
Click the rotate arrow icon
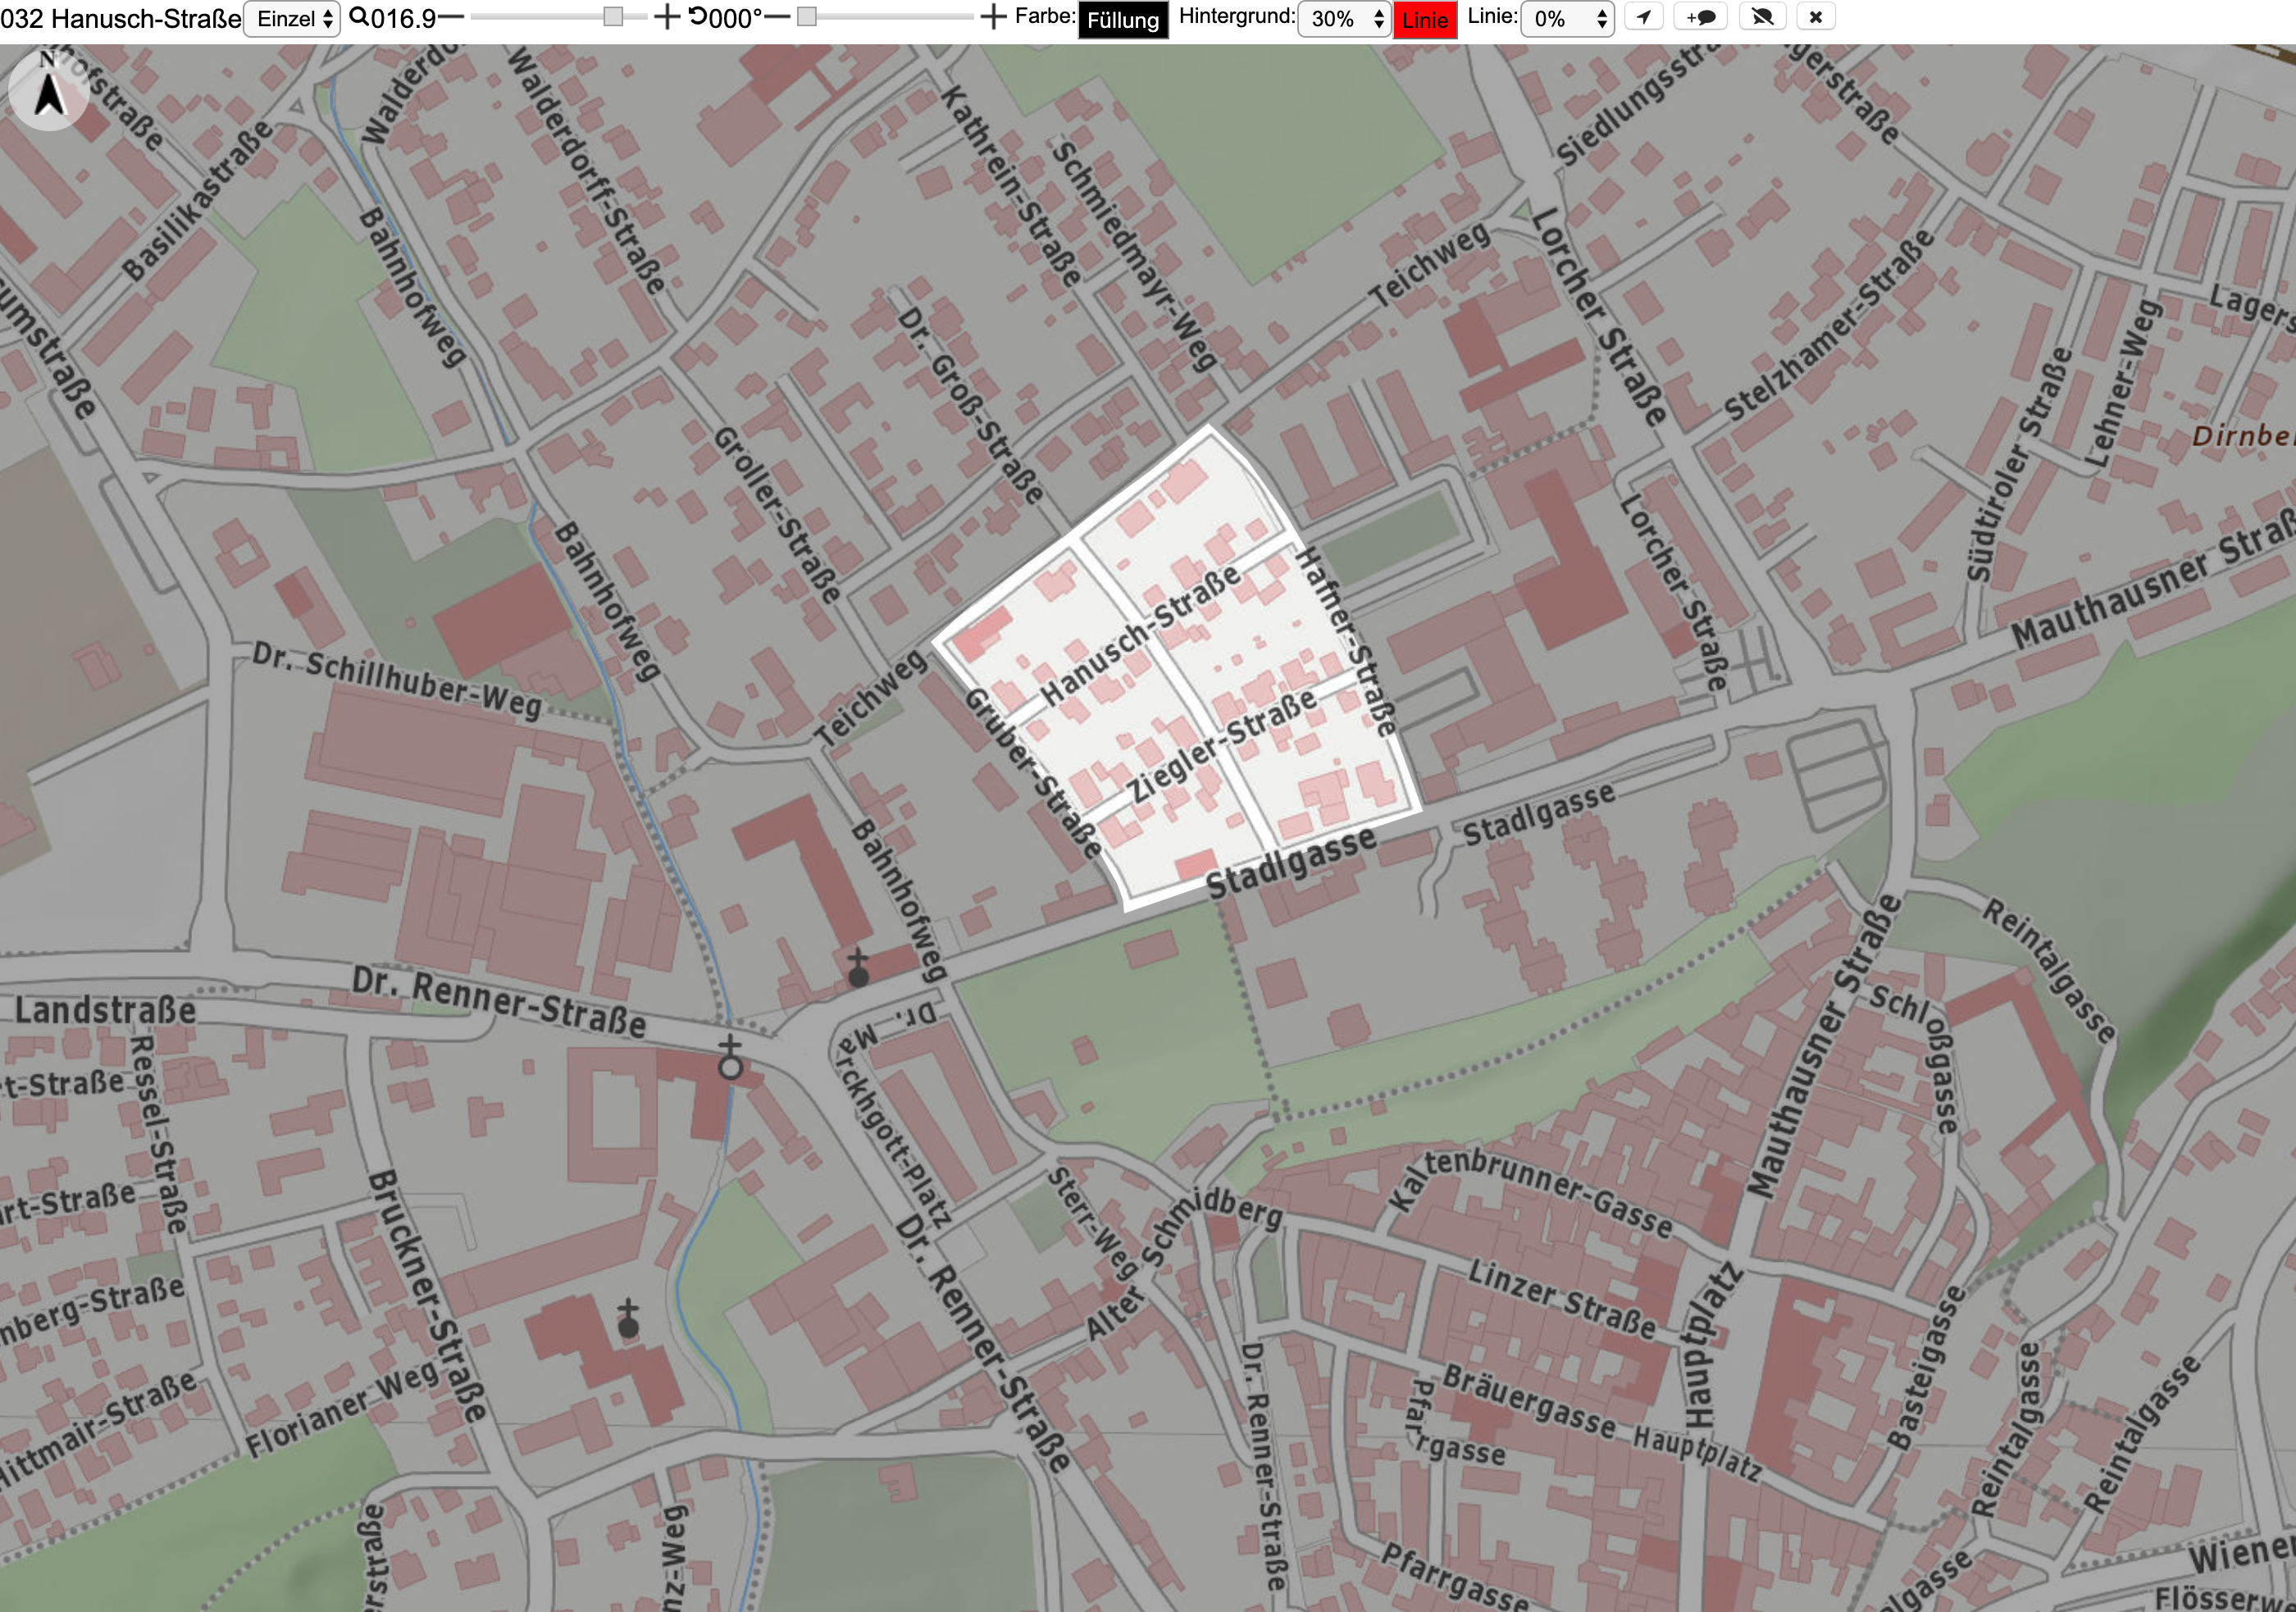point(697,16)
